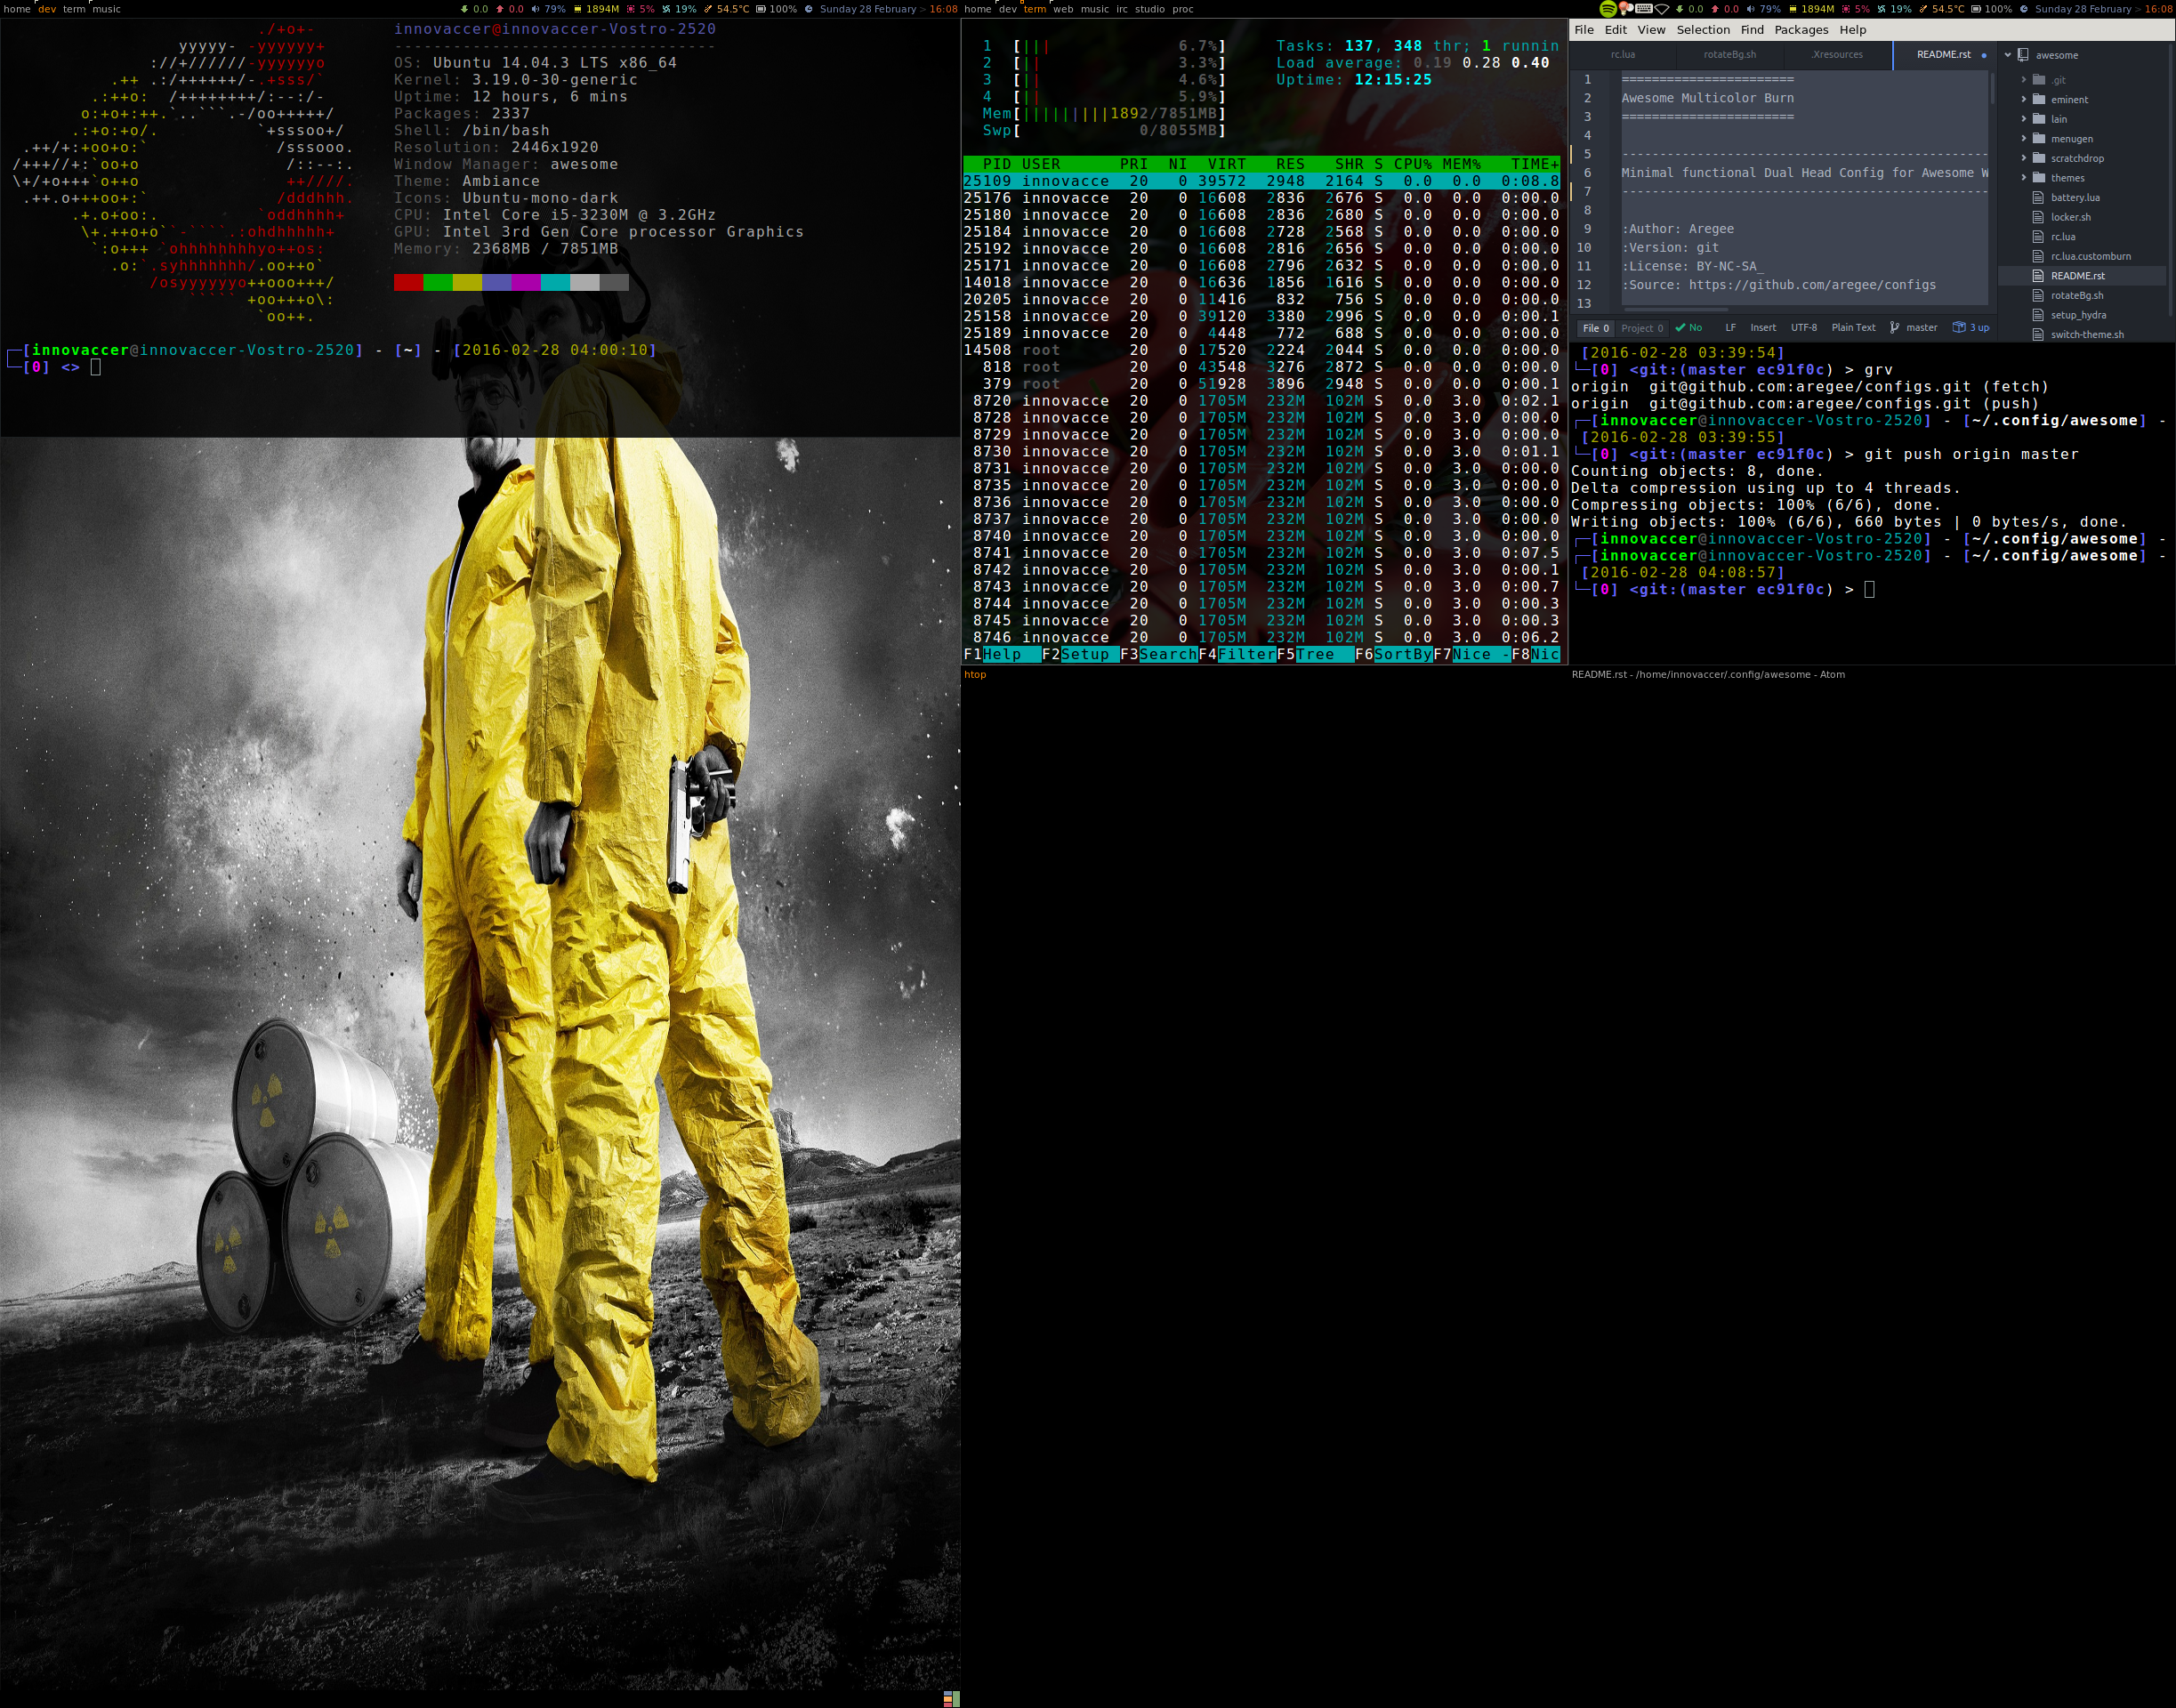Screen dimensions: 2176x1708
Task: Open the Plain Text grammar selector
Action: click(1853, 327)
